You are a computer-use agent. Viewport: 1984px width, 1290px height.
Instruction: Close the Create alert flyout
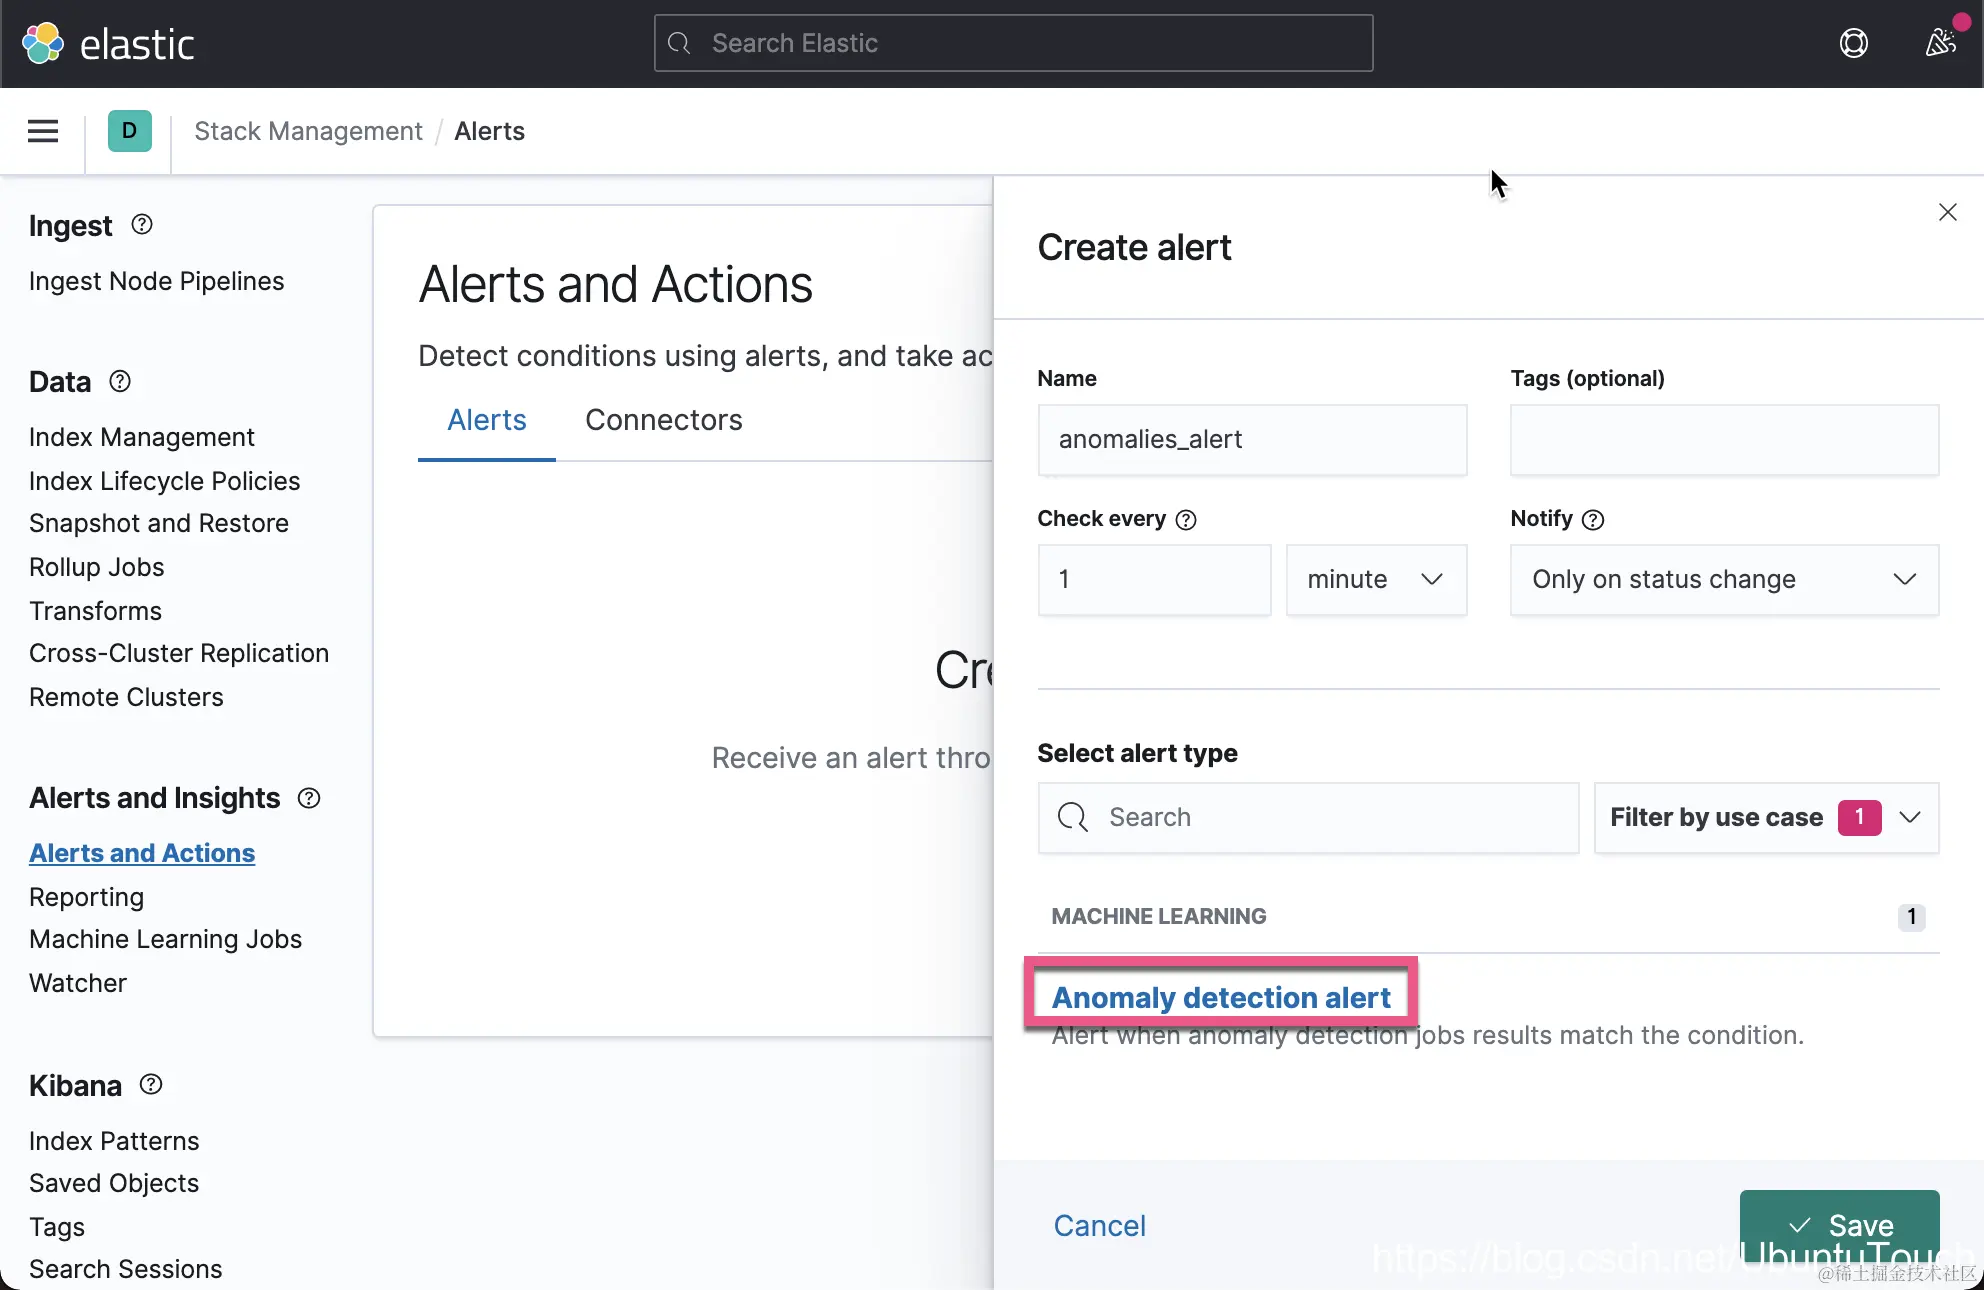(1947, 212)
